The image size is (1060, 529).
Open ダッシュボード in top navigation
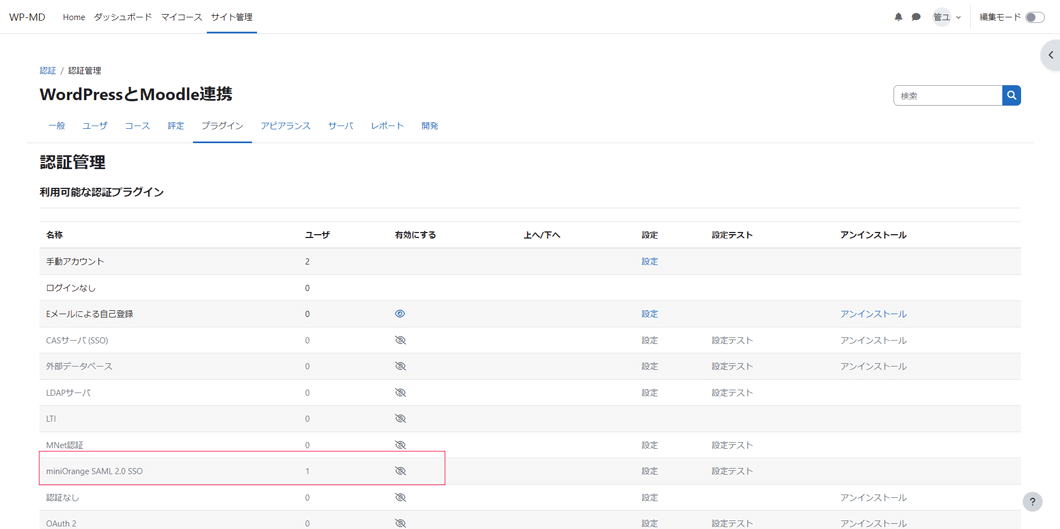[x=122, y=18]
